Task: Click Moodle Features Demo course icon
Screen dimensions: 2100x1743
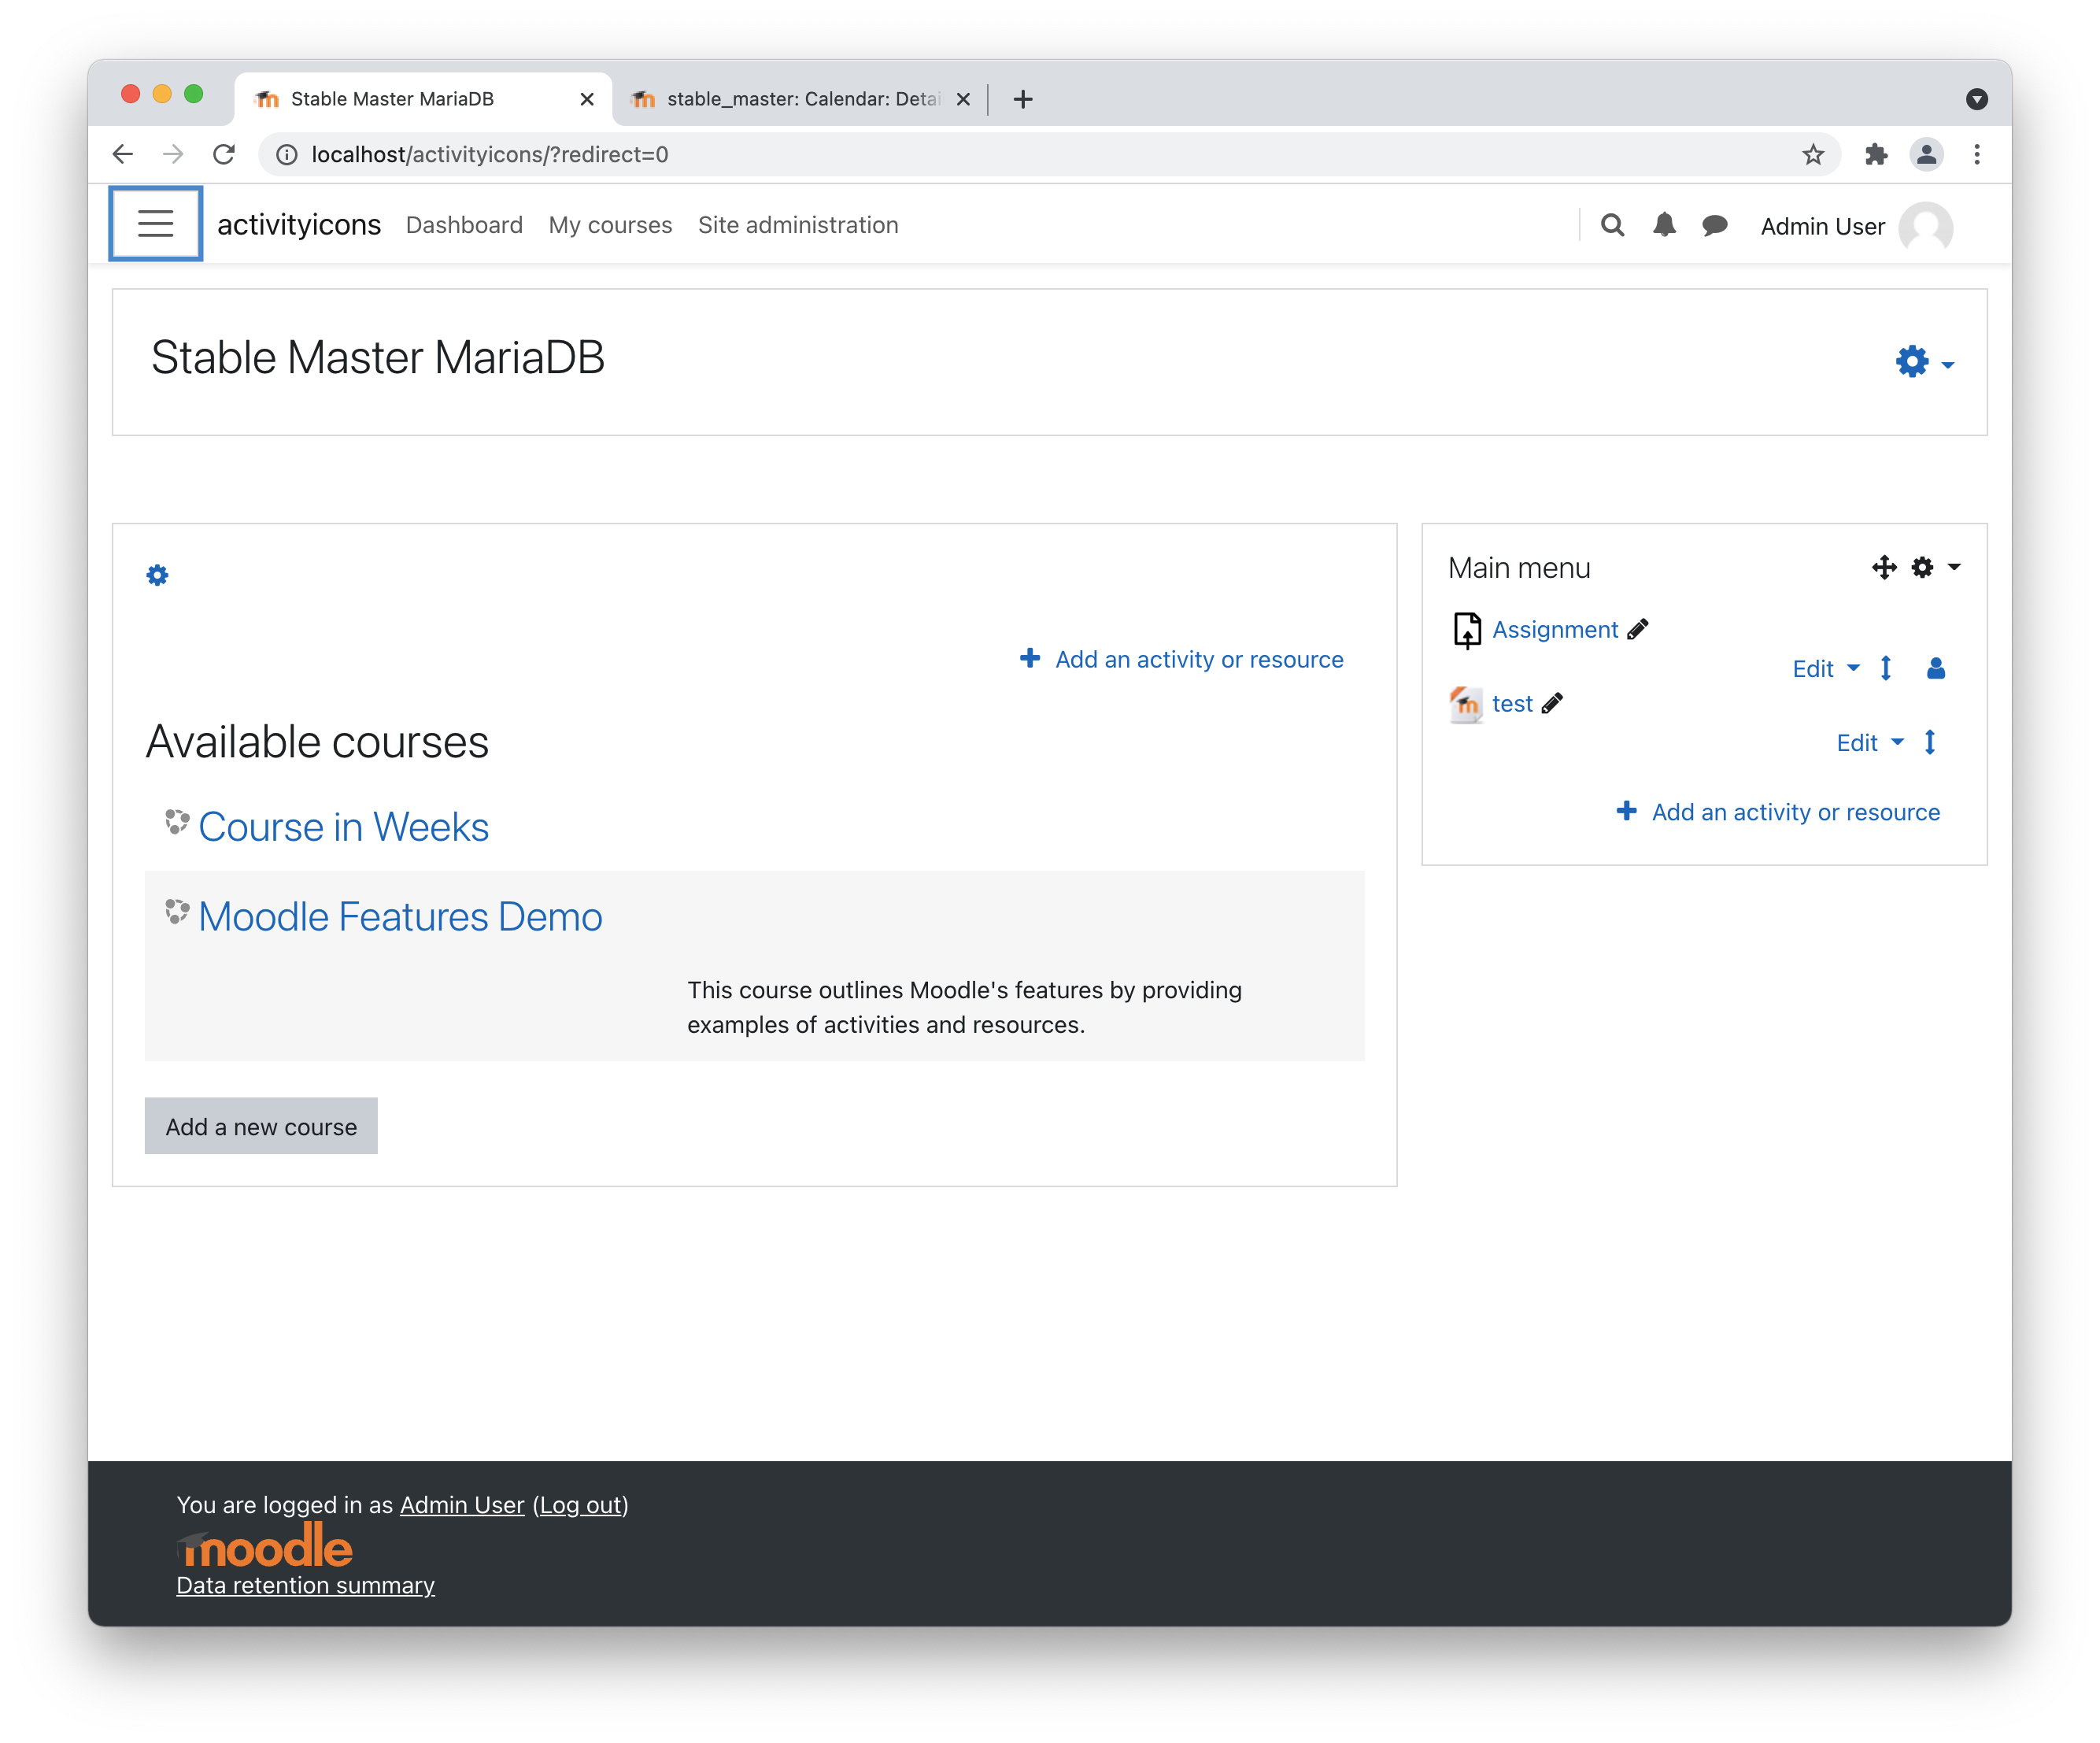Action: pyautogui.click(x=177, y=912)
